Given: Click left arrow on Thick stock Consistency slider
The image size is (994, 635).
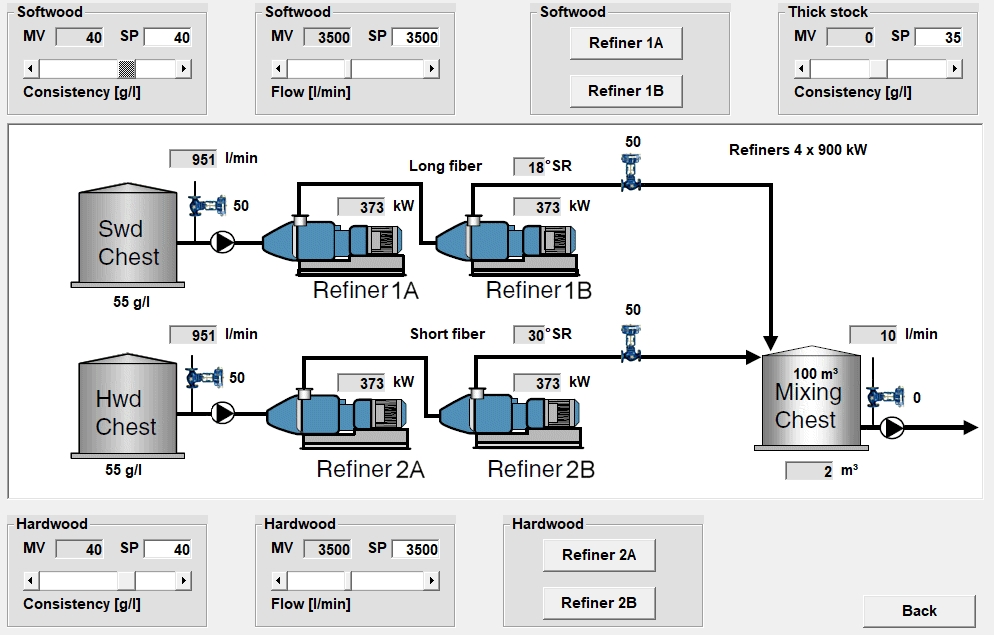Looking at the screenshot, I should [802, 70].
